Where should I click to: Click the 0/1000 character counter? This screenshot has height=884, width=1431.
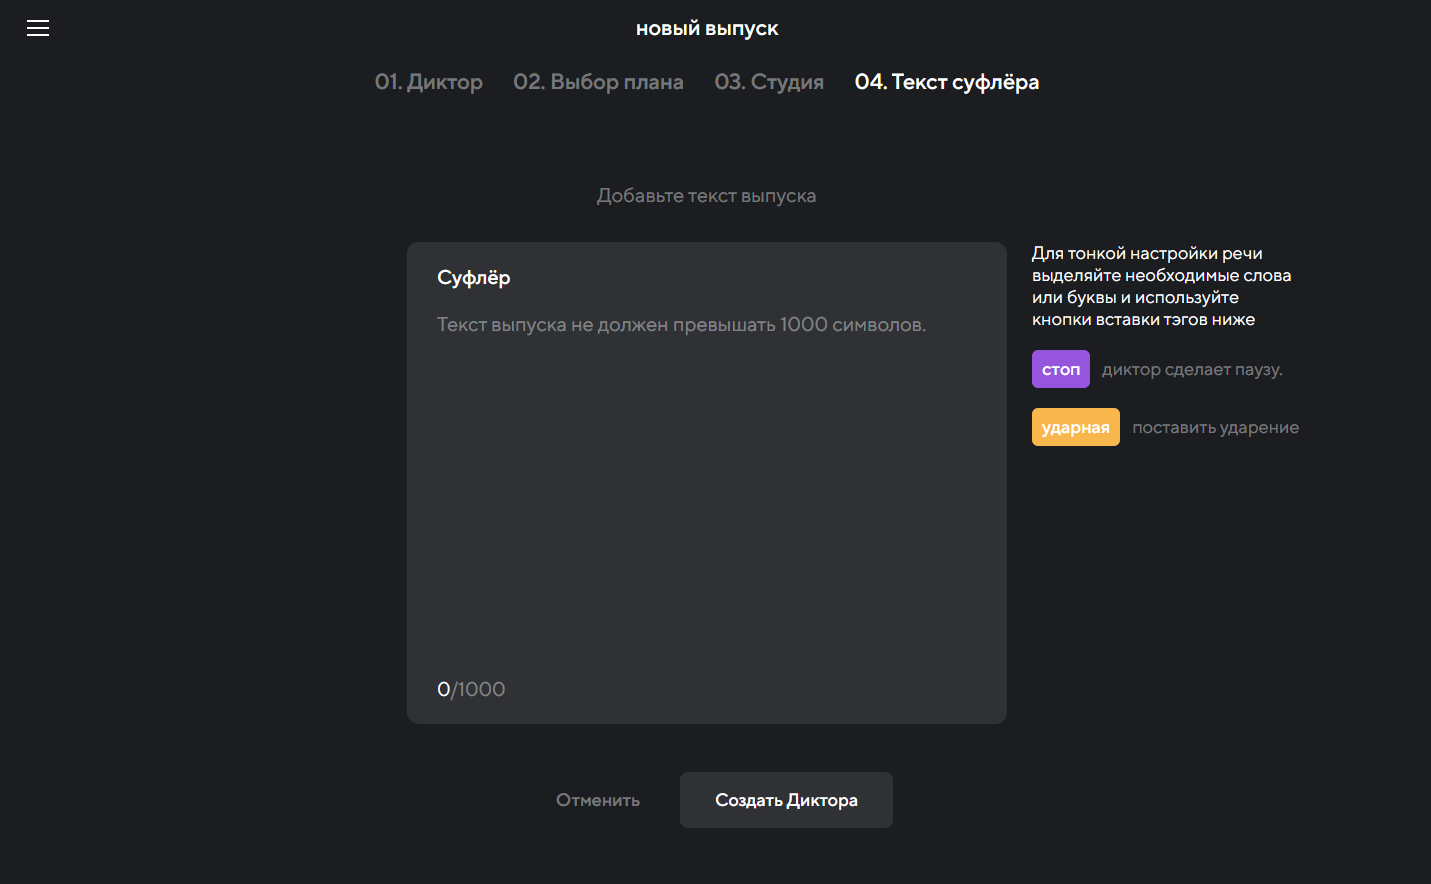pyautogui.click(x=471, y=689)
